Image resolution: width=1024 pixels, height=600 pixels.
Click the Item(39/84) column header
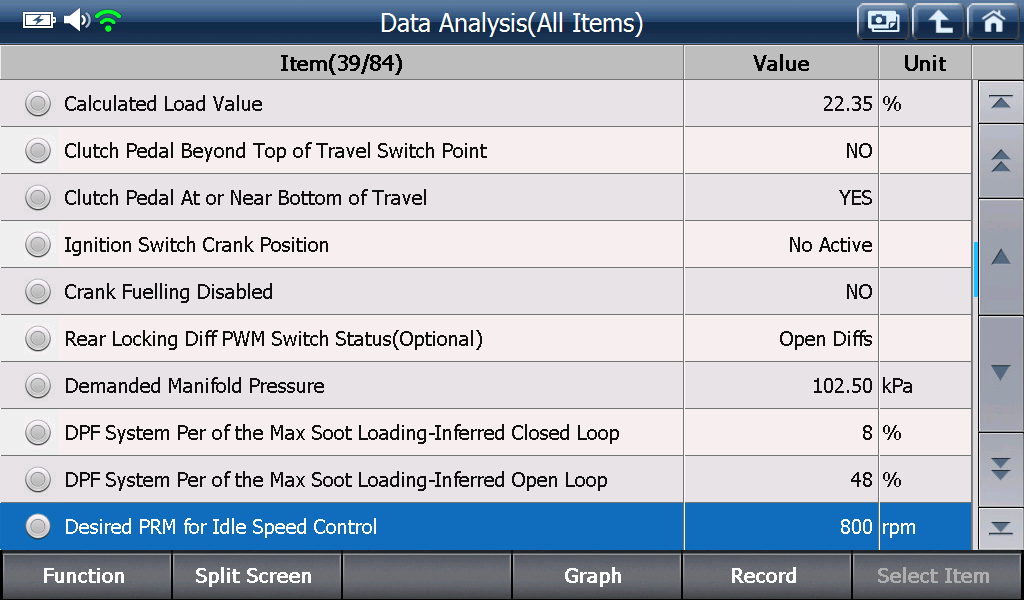[x=342, y=63]
